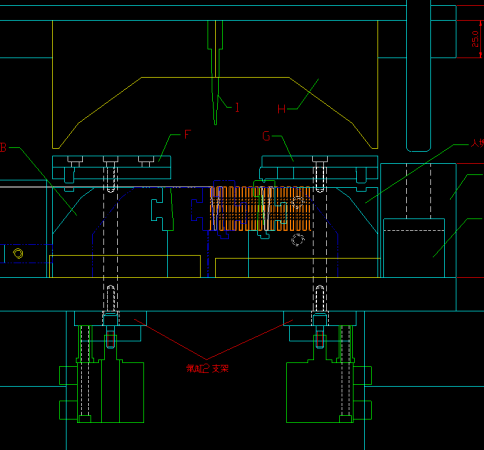This screenshot has width=484, height=450.
Task: Select the lower white dashed circle below the spring
Action: tap(298, 240)
